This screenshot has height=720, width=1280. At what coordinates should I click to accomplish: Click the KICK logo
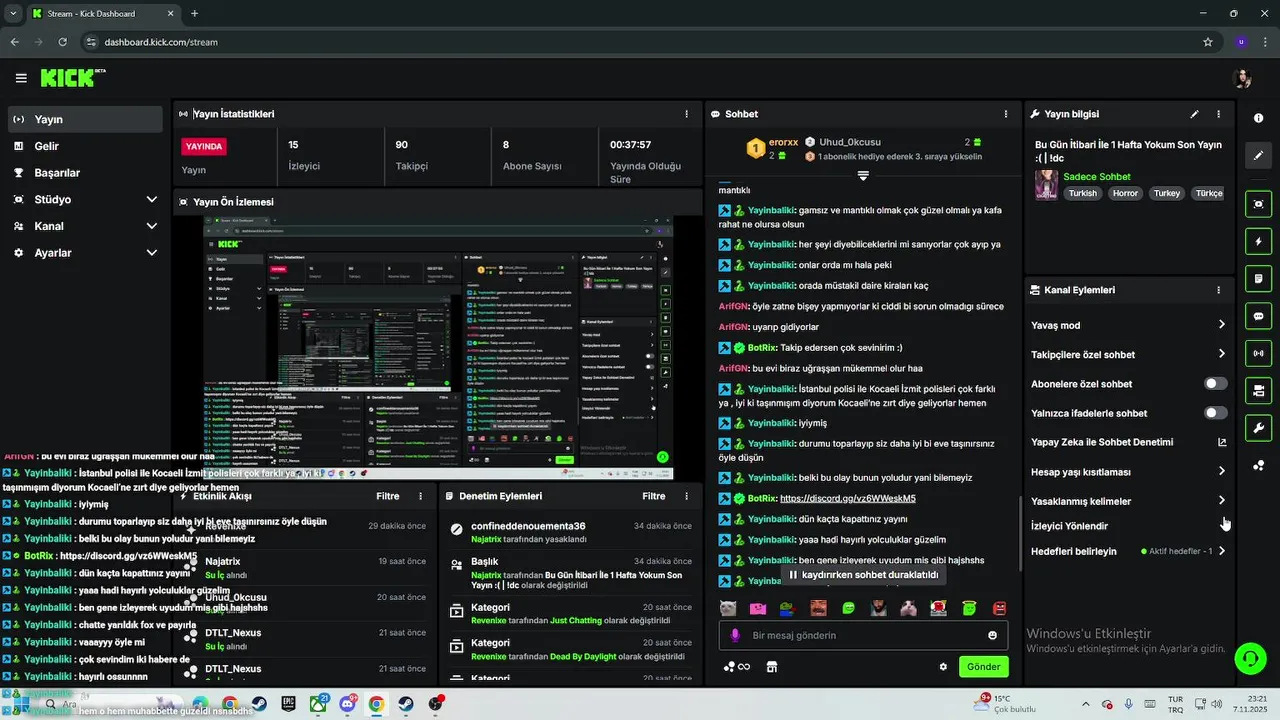coord(72,78)
